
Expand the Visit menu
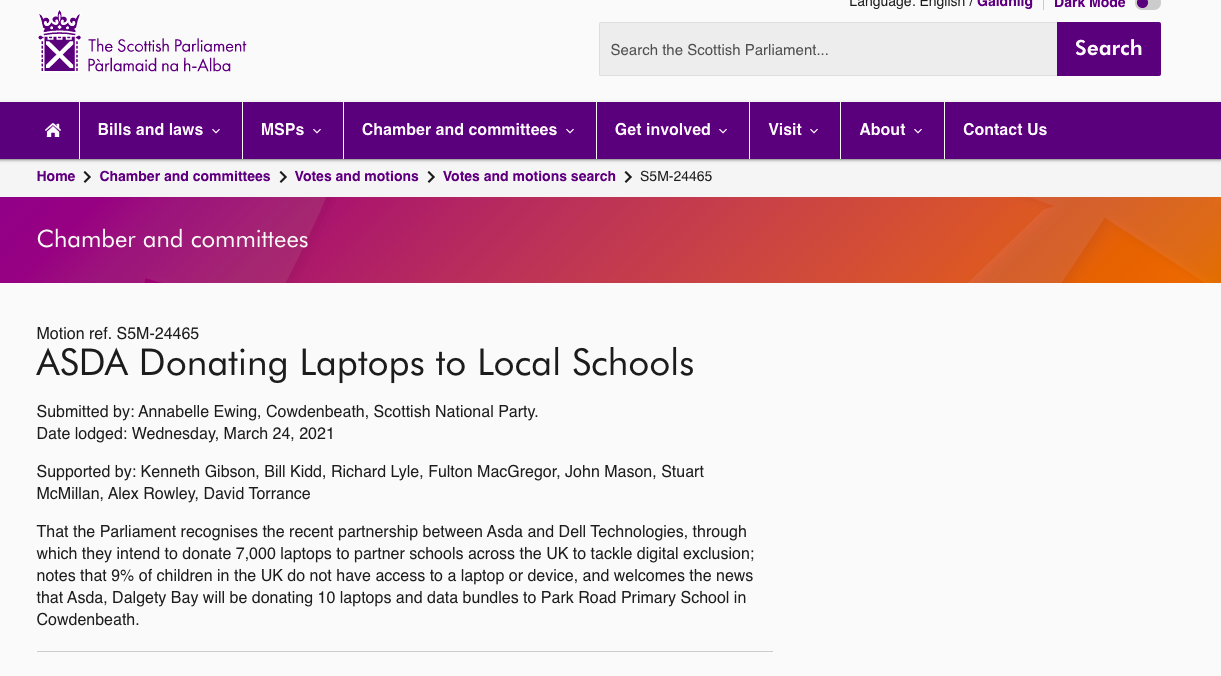pos(794,130)
